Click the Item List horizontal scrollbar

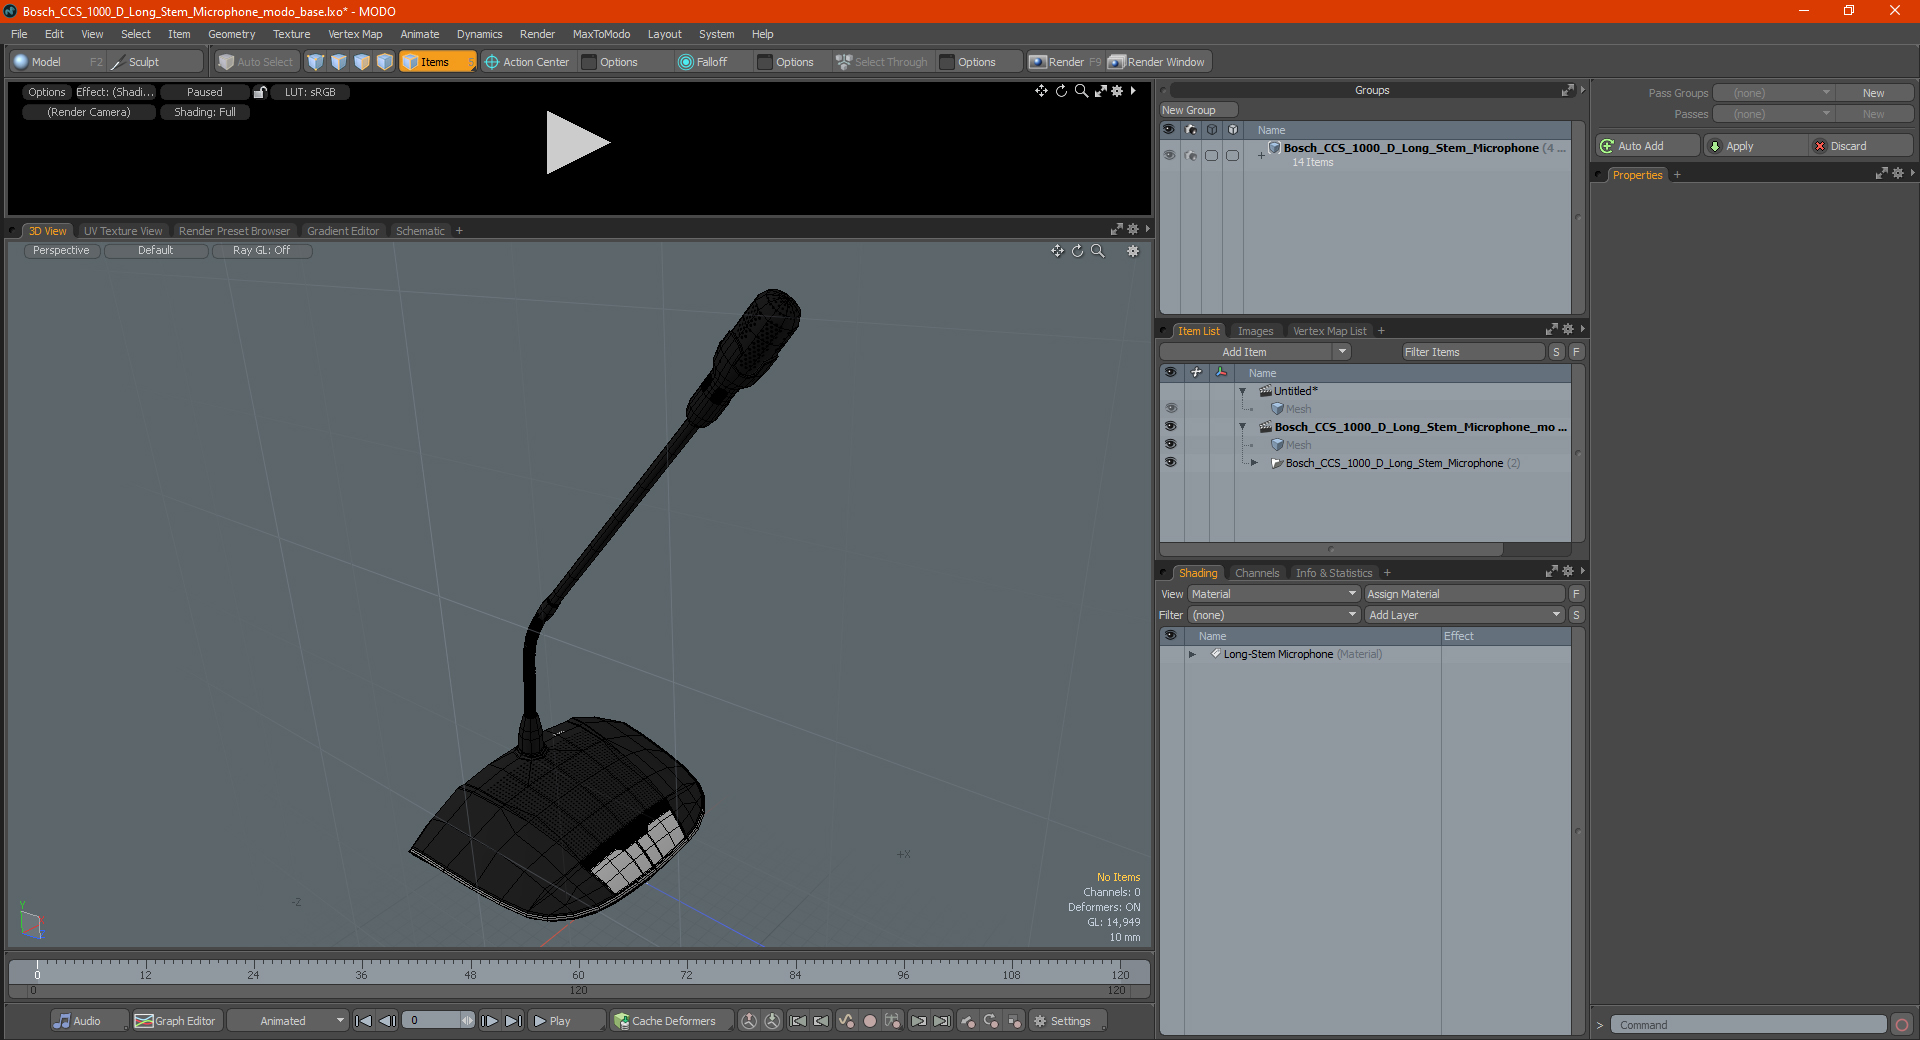click(1331, 549)
